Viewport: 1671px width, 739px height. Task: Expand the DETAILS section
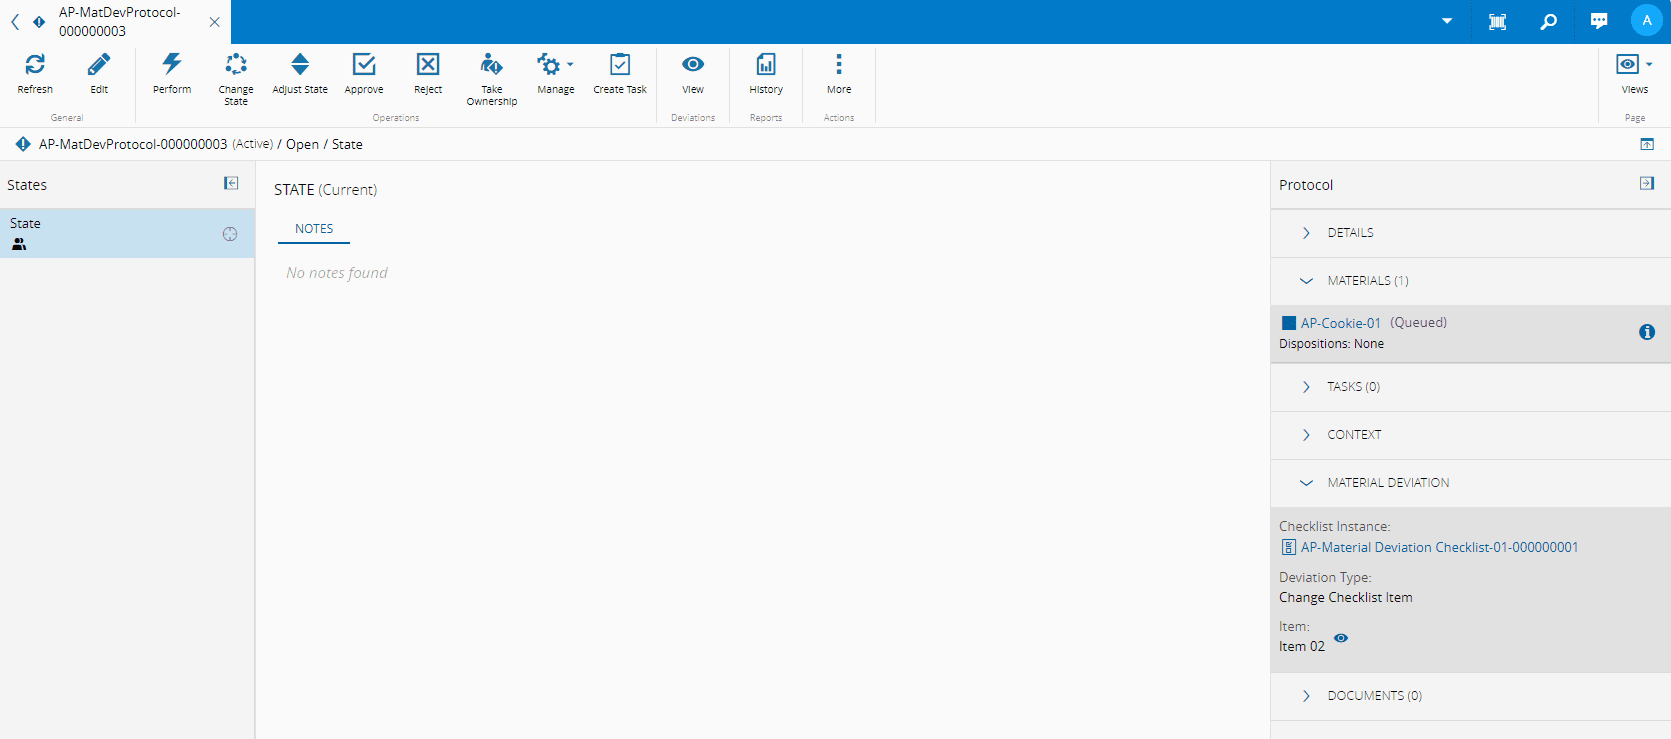1350,233
